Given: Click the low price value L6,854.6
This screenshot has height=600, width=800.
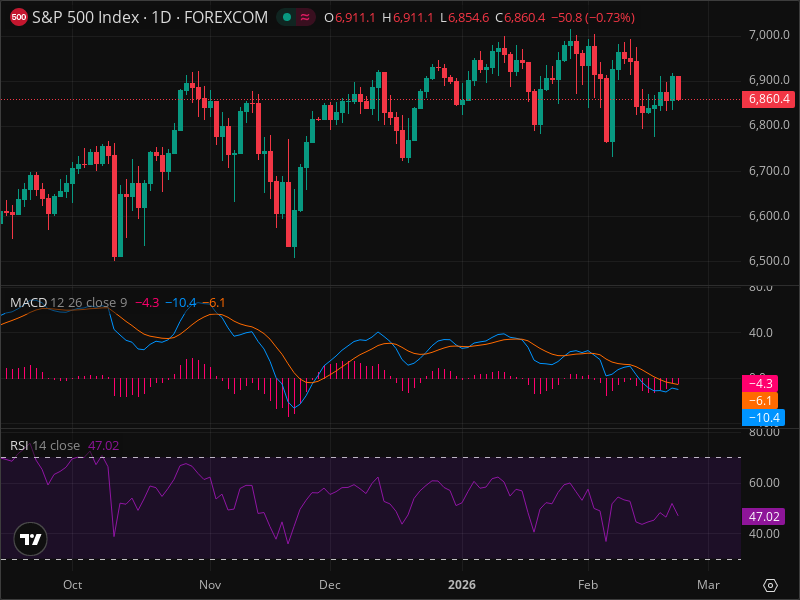Looking at the screenshot, I should (465, 18).
